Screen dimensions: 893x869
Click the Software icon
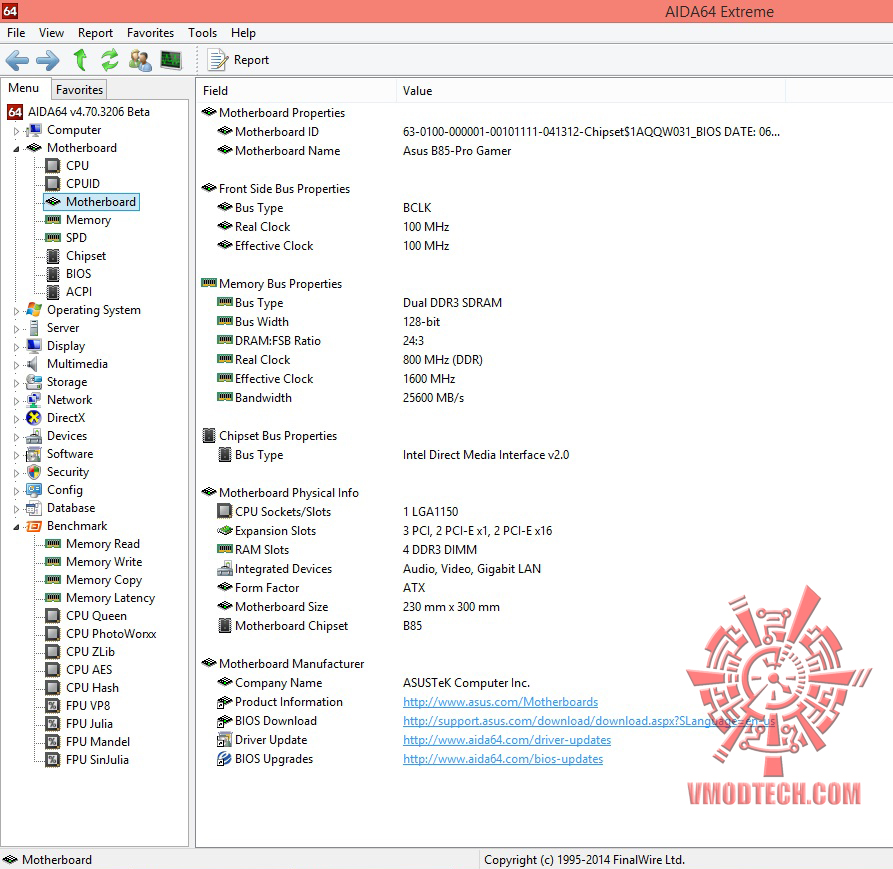point(34,454)
